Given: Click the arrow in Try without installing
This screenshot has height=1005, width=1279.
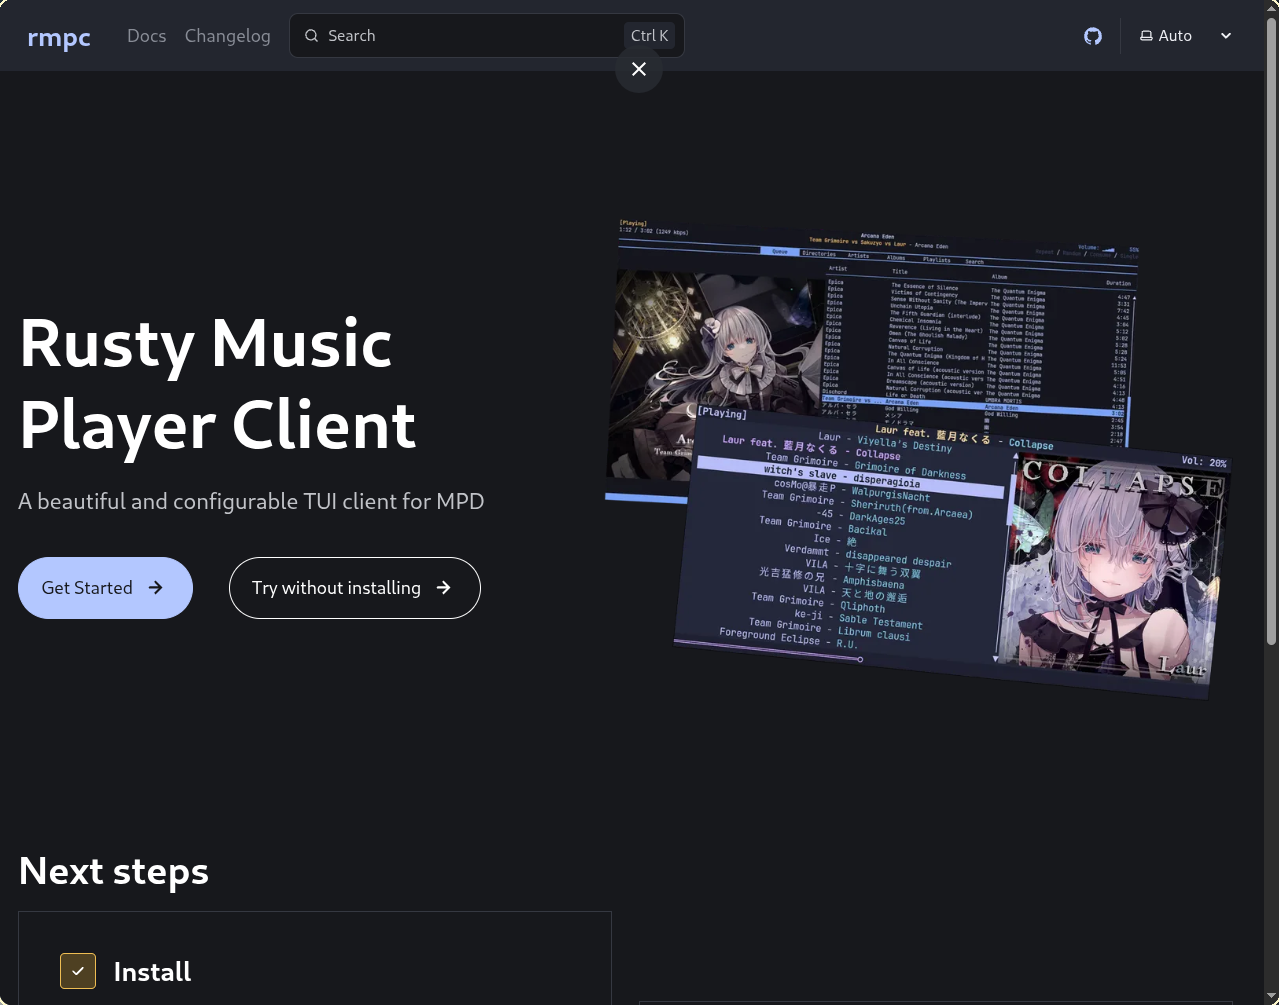Looking at the screenshot, I should pos(444,588).
